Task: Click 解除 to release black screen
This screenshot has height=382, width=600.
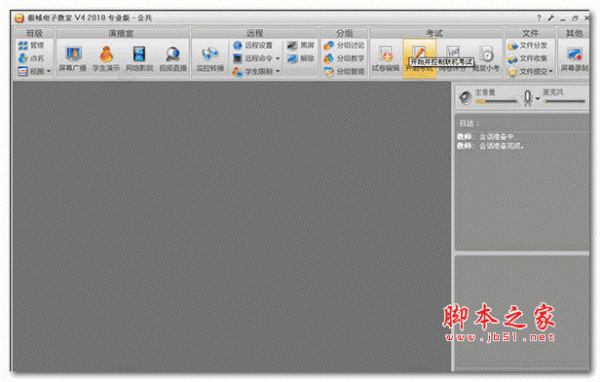Action: click(300, 58)
